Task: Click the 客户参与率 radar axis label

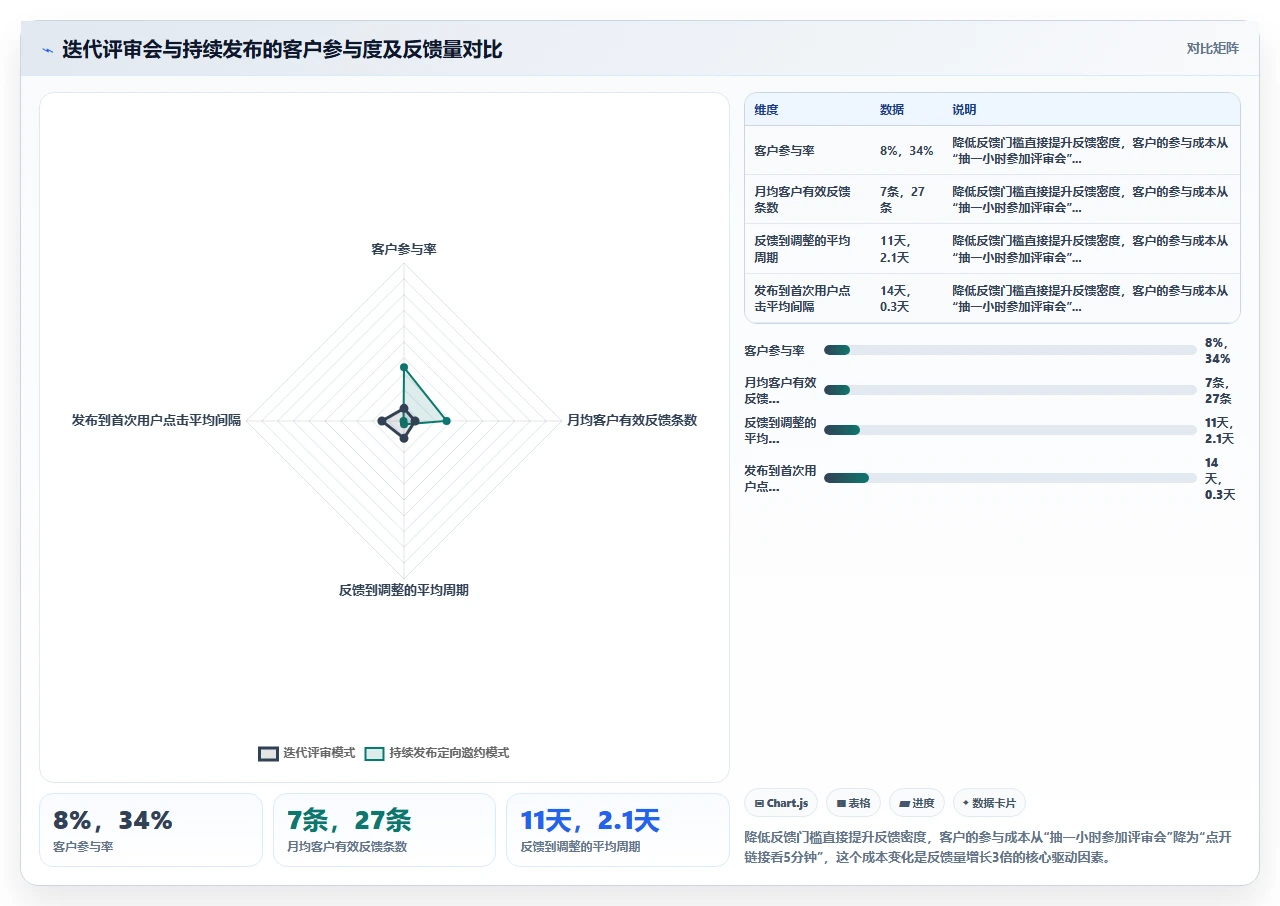Action: (x=404, y=249)
